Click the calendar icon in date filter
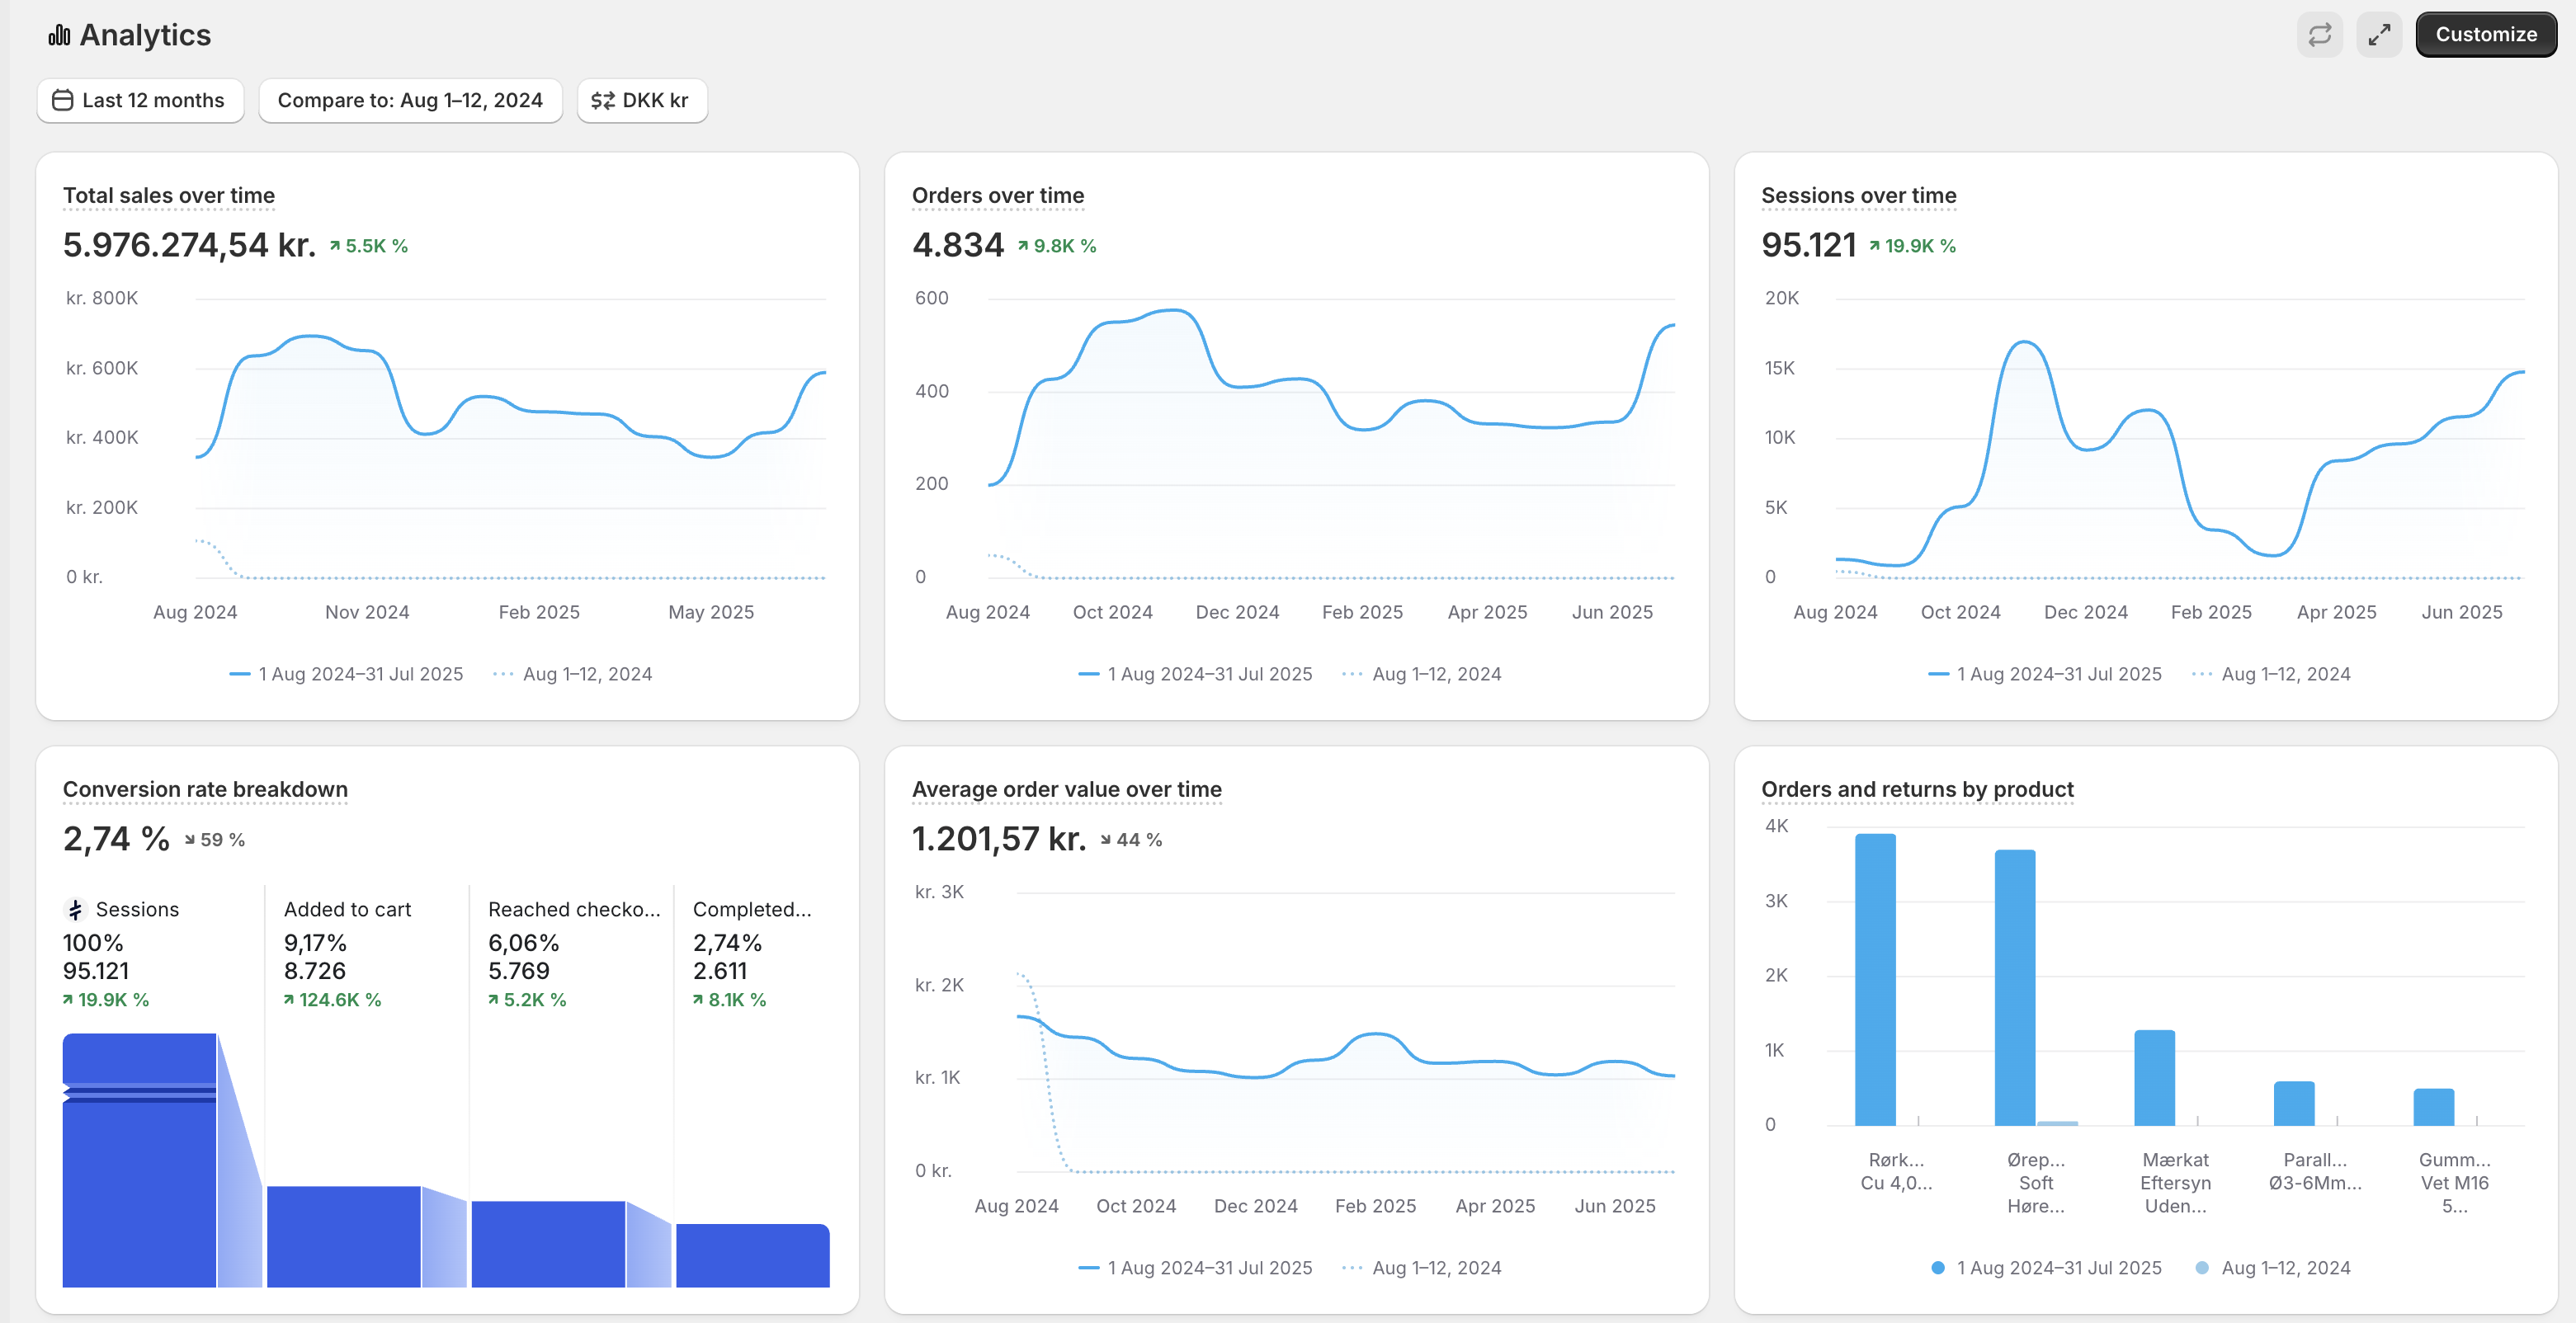The height and width of the screenshot is (1323, 2576). (62, 100)
